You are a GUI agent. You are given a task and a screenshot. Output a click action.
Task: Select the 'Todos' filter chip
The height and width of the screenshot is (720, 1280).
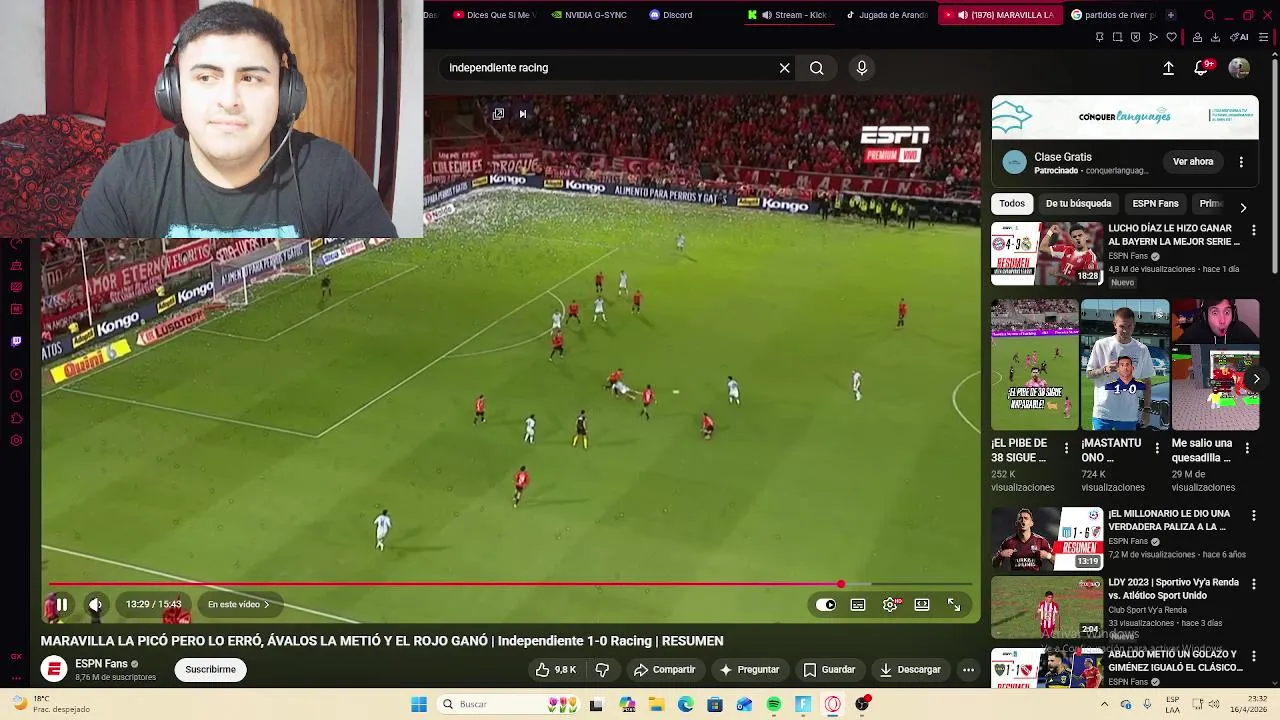point(1012,204)
